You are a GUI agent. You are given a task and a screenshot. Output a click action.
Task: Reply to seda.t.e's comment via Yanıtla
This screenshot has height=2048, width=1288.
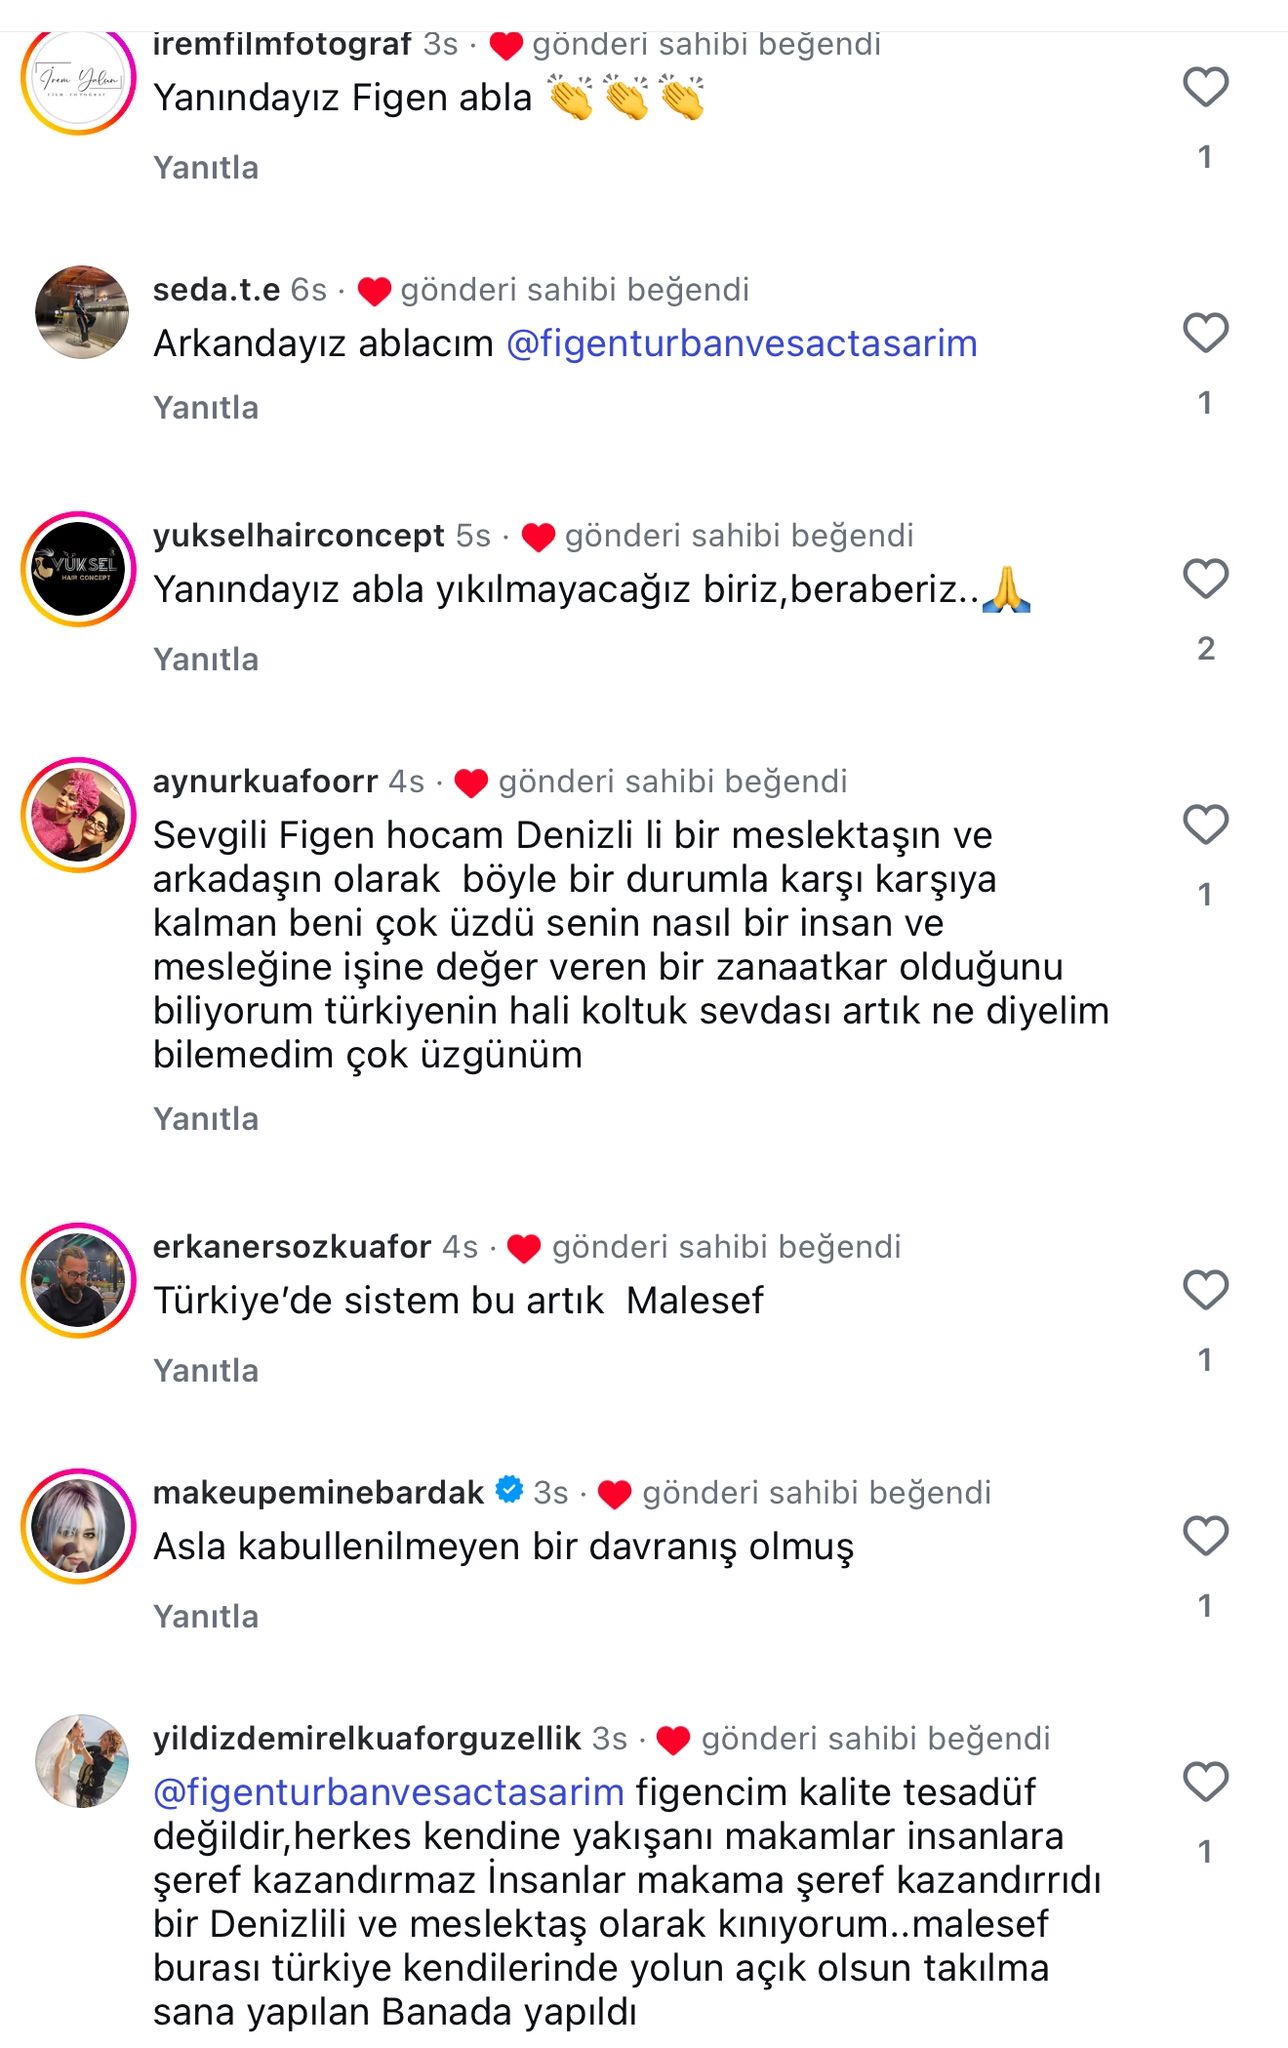click(206, 408)
